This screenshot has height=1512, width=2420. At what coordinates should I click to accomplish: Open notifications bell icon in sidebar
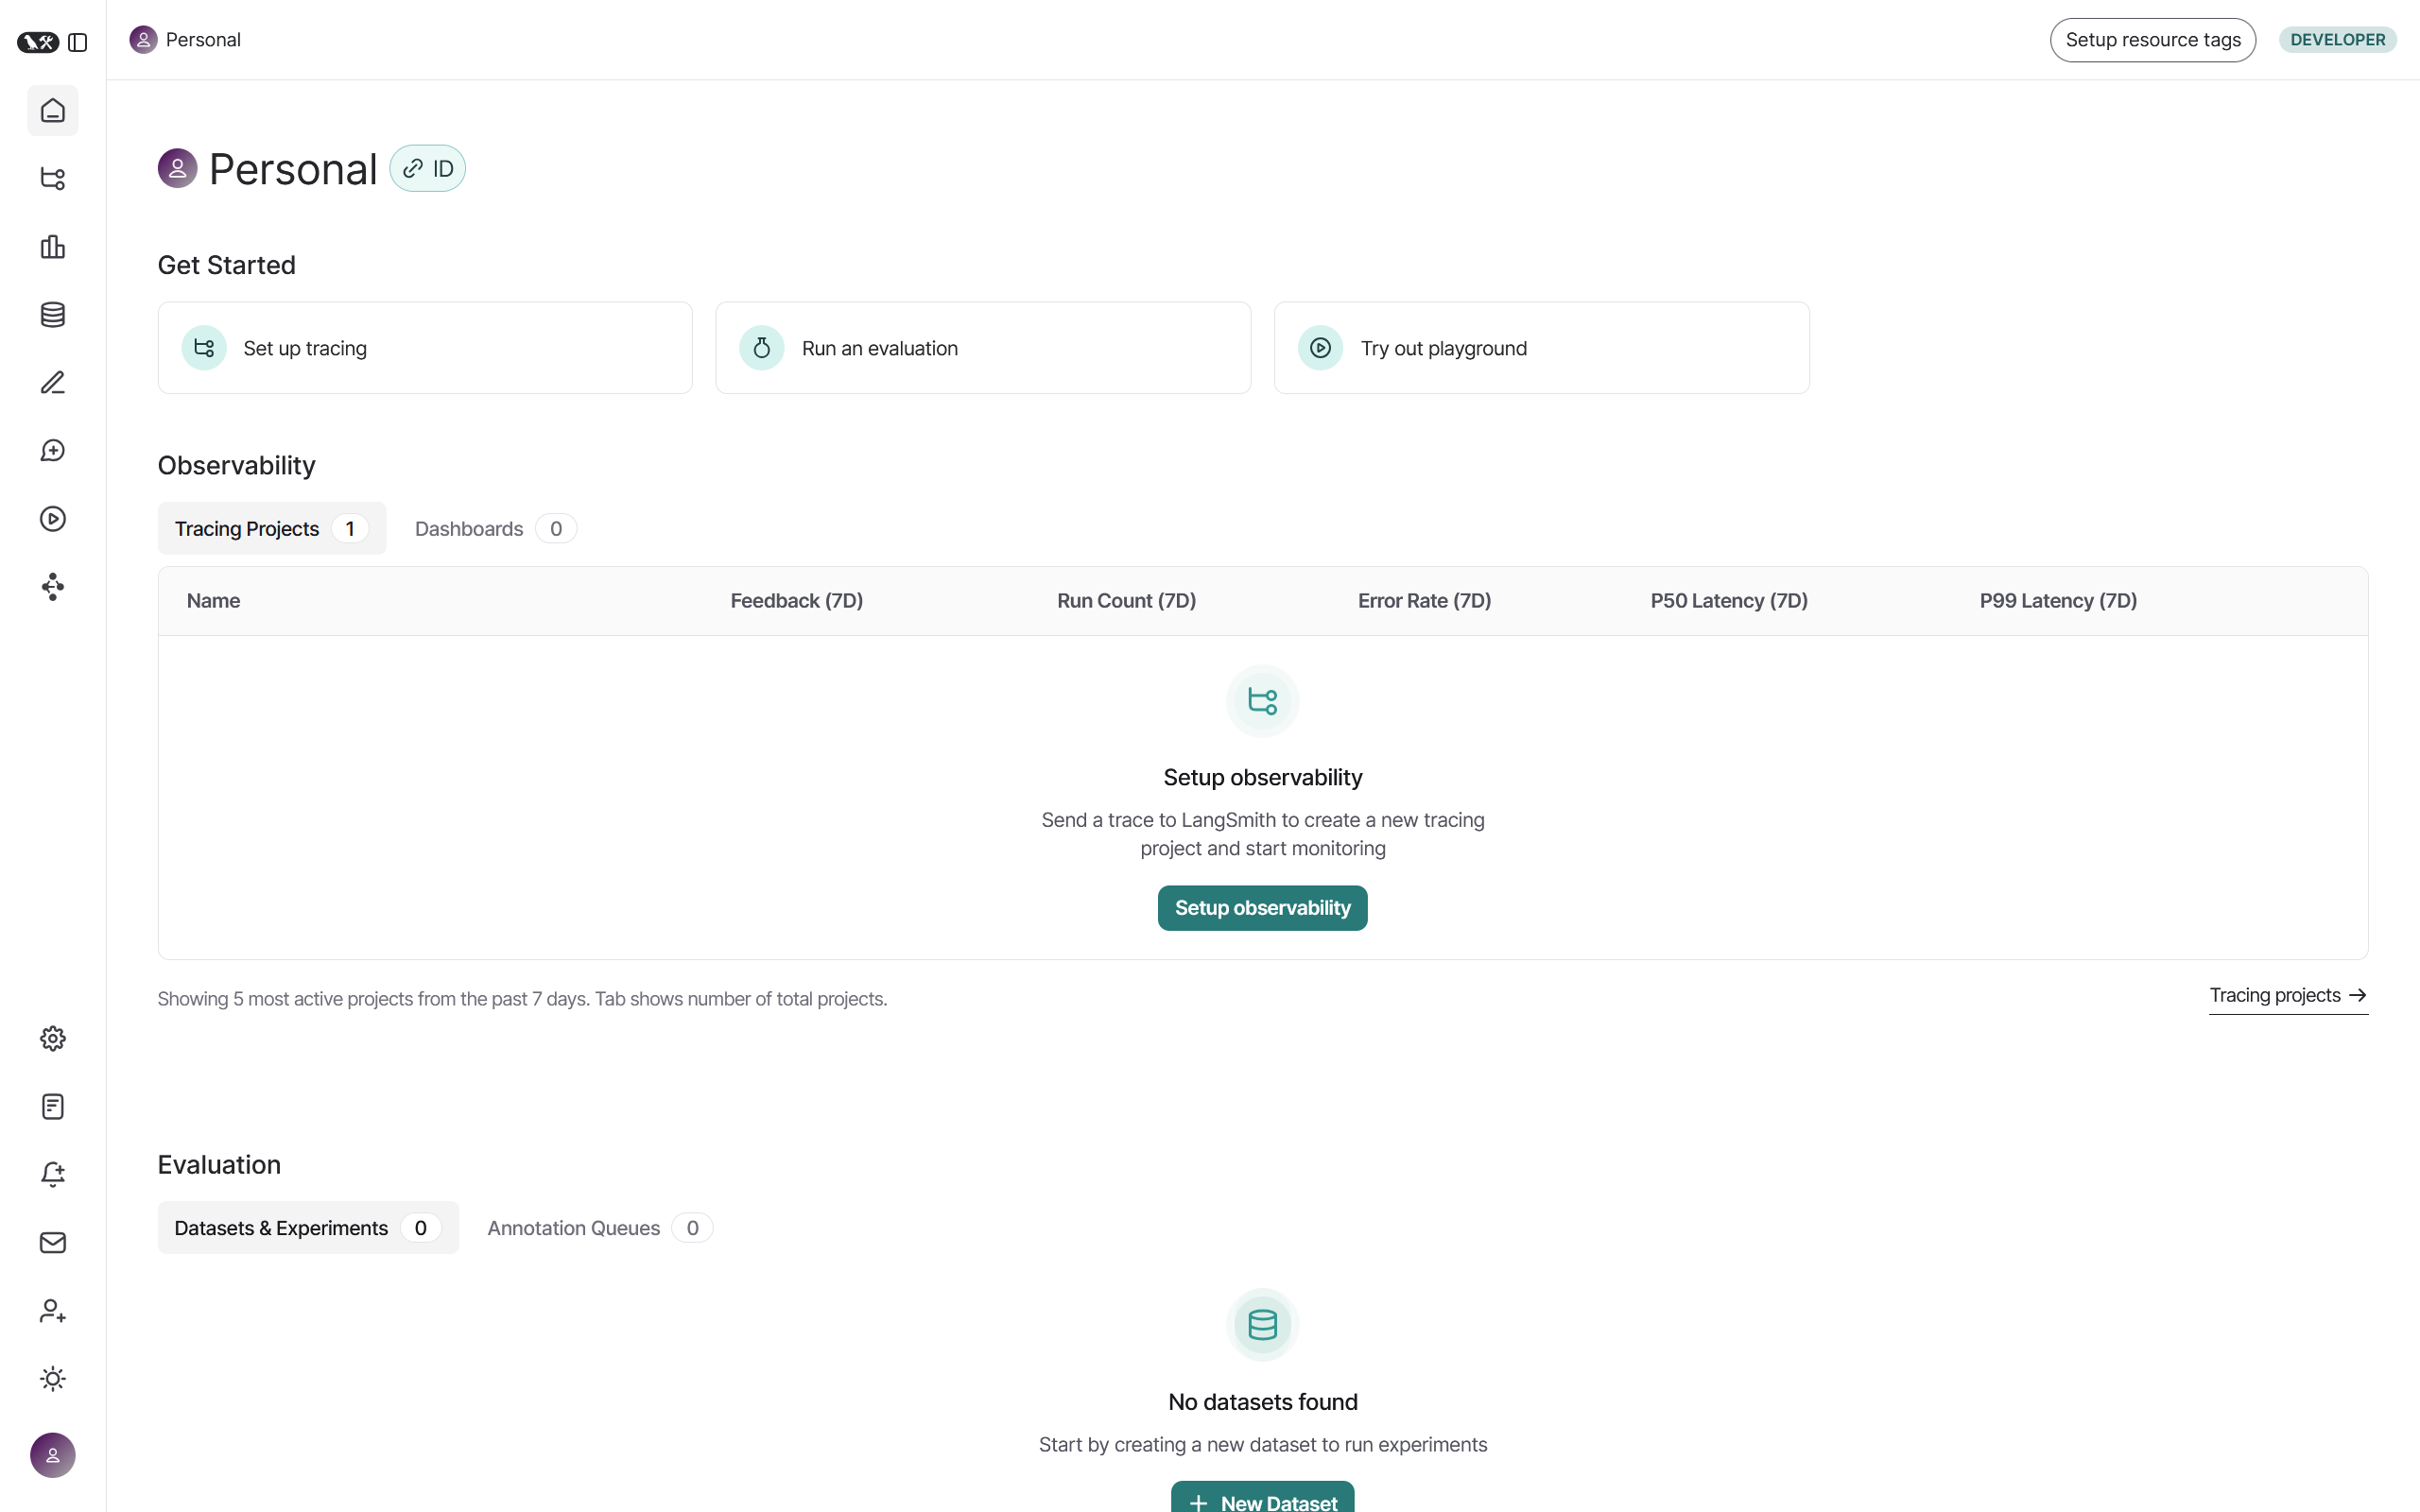click(53, 1175)
